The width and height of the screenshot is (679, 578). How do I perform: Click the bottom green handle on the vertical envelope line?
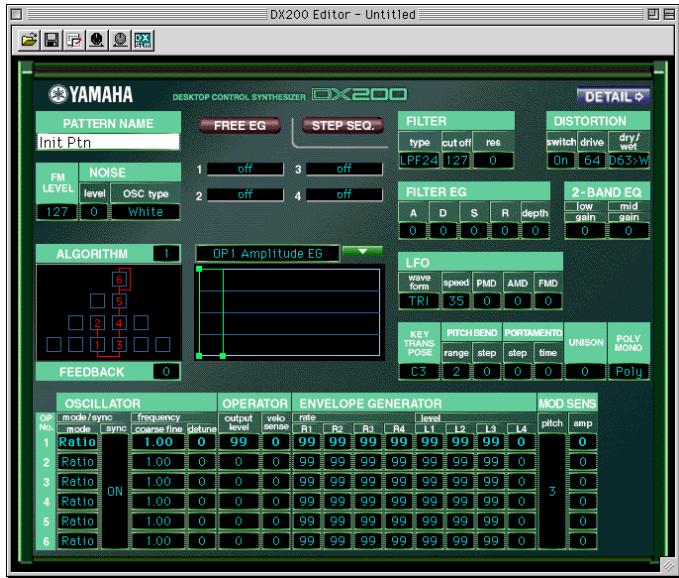pos(223,356)
